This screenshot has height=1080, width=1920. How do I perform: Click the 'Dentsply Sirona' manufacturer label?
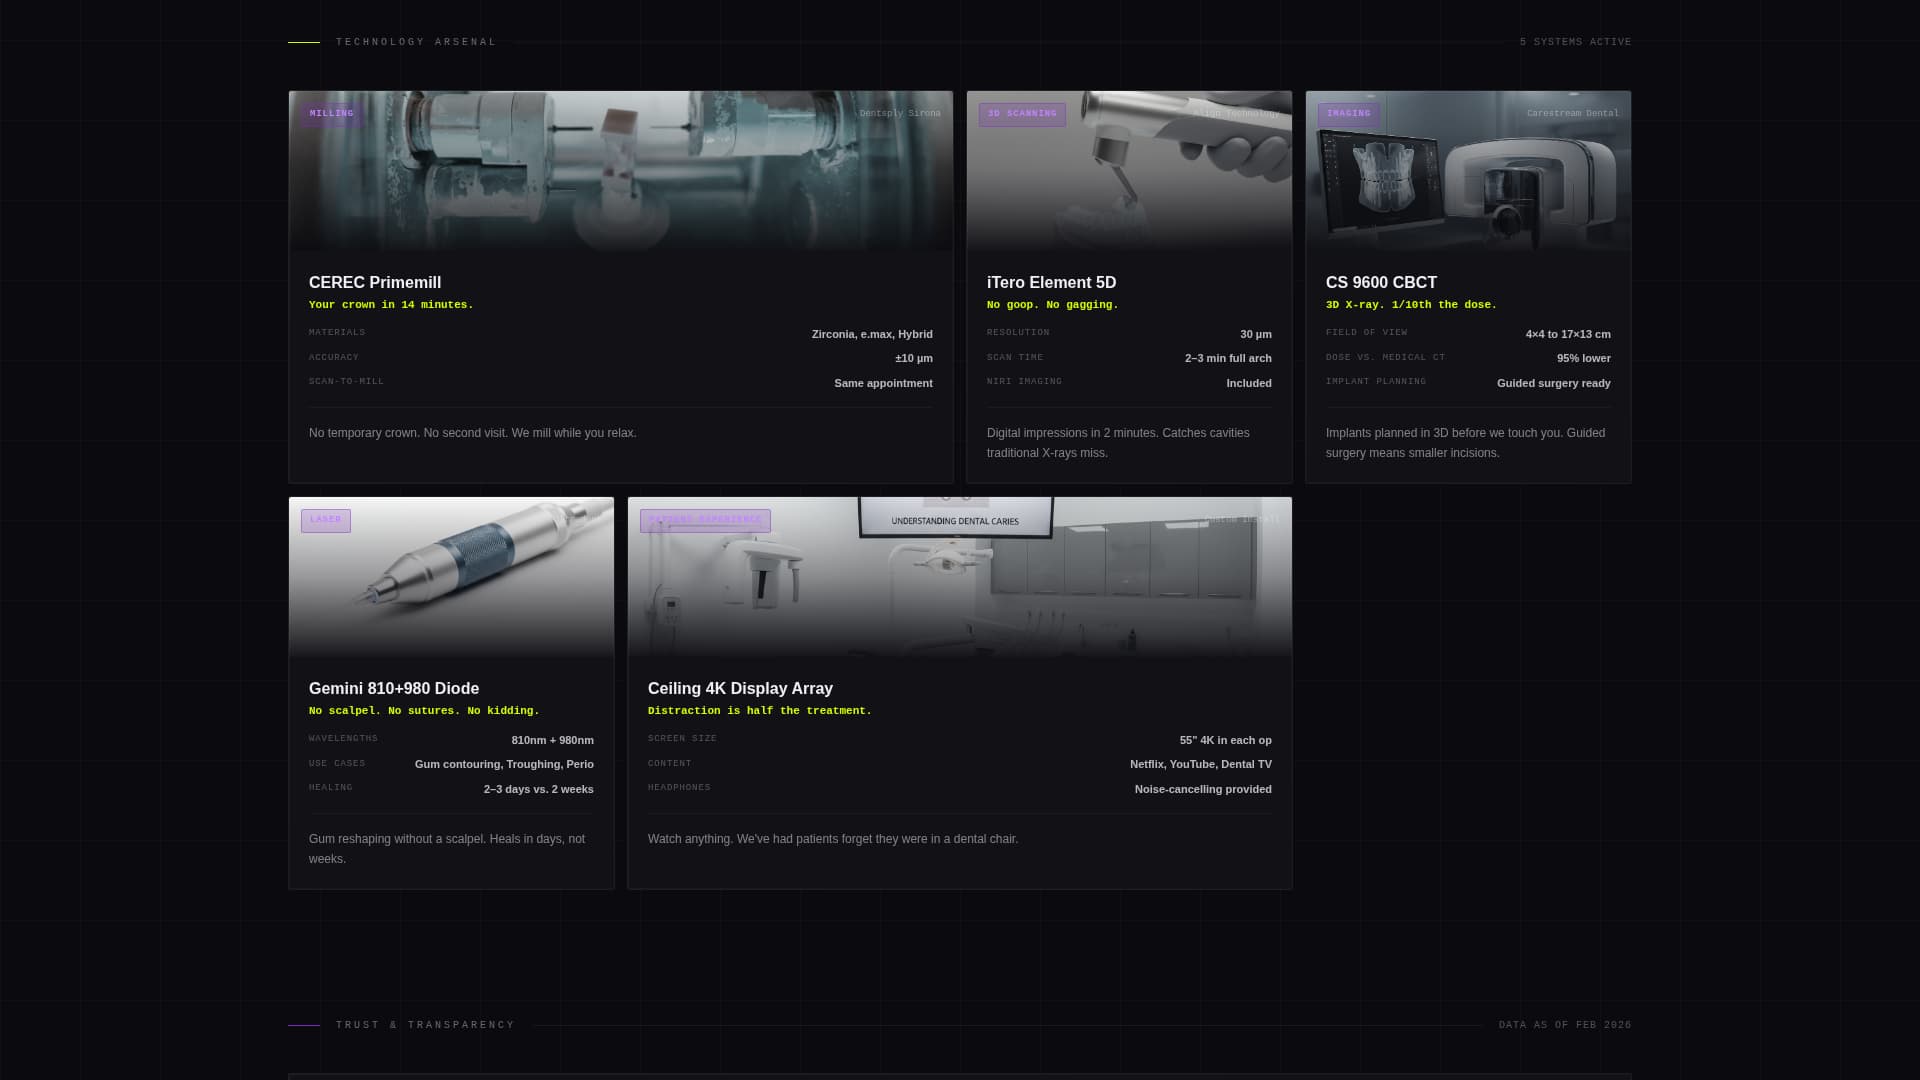900,114
